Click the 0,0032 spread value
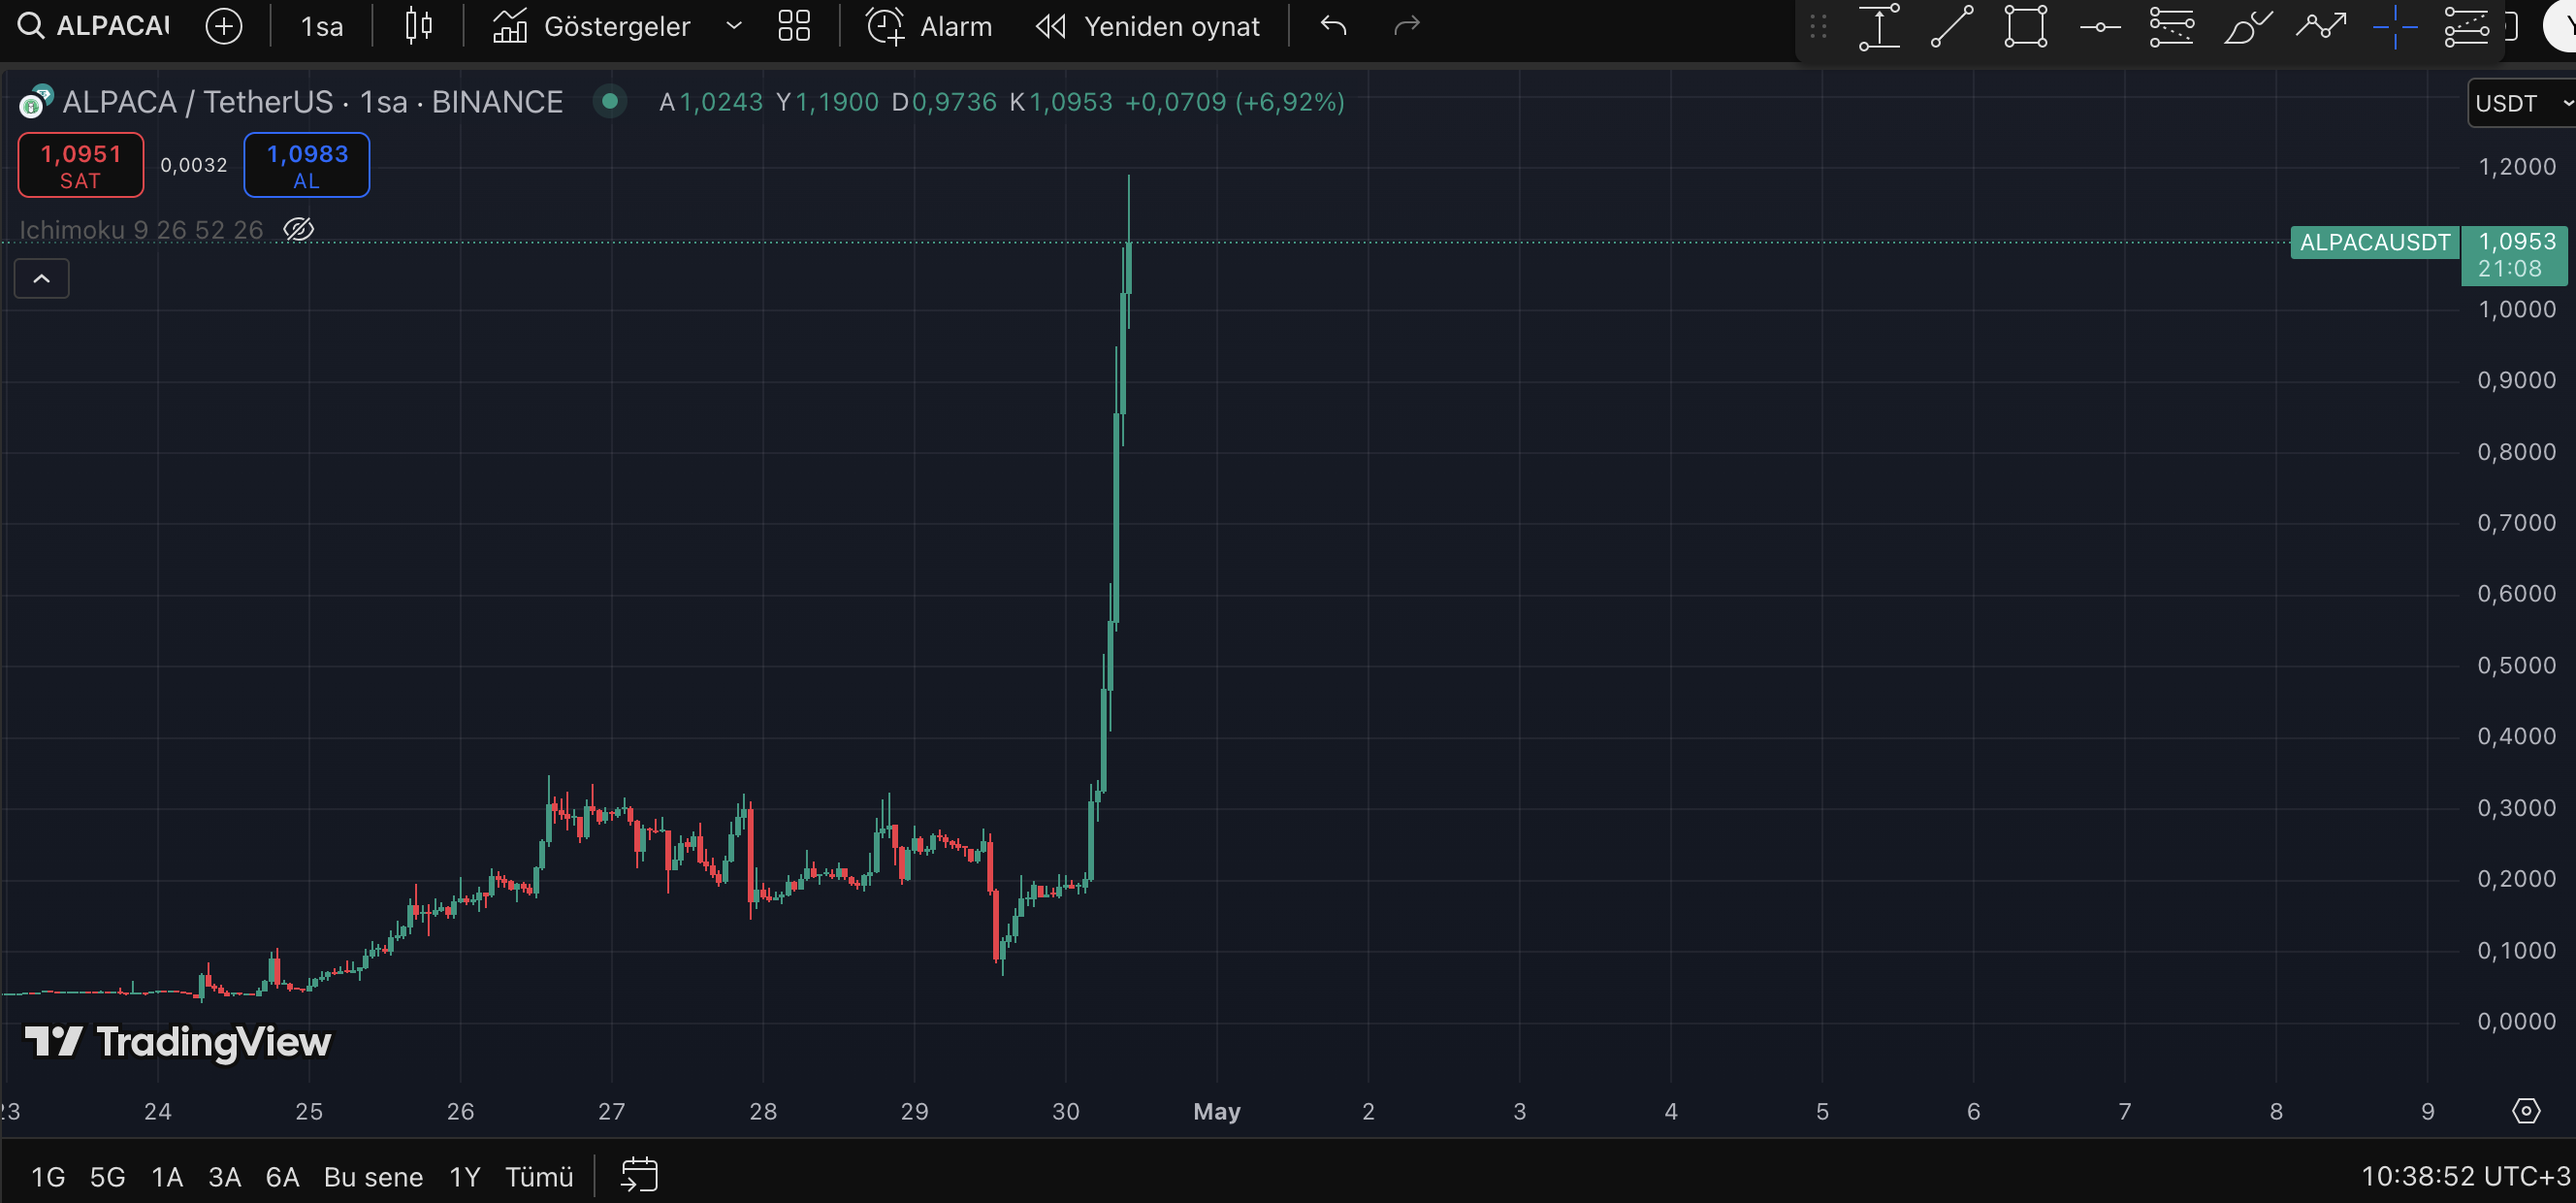This screenshot has height=1203, width=2576. (x=194, y=165)
